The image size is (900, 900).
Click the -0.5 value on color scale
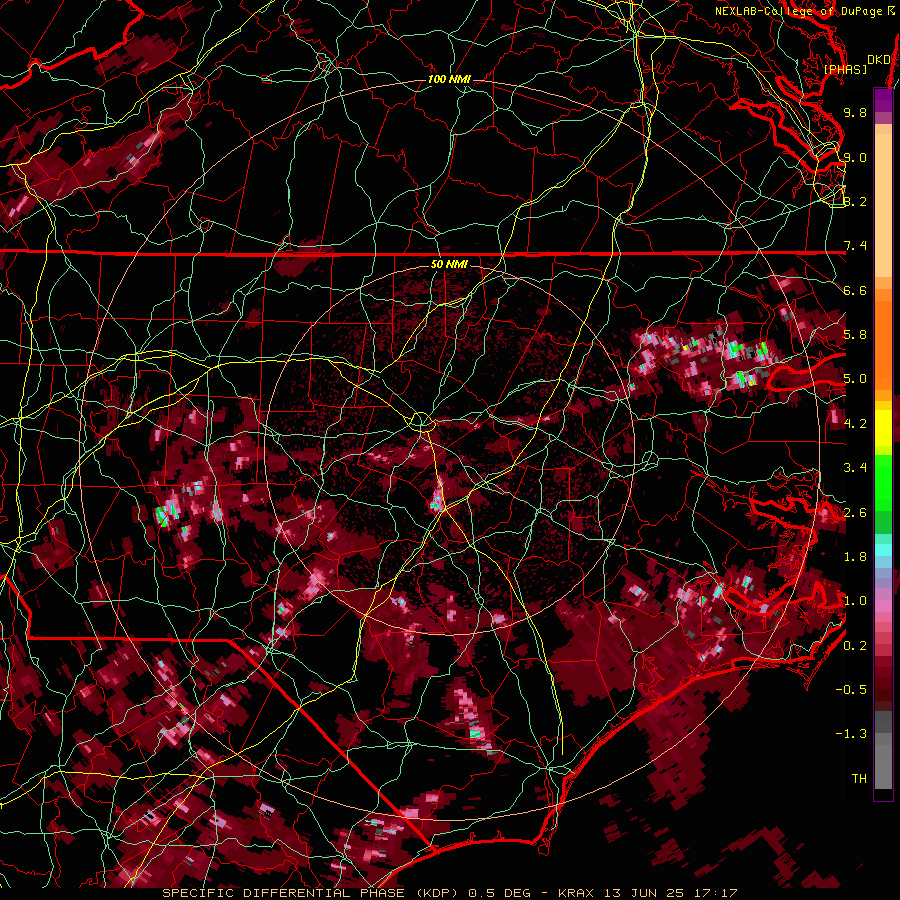coord(851,690)
